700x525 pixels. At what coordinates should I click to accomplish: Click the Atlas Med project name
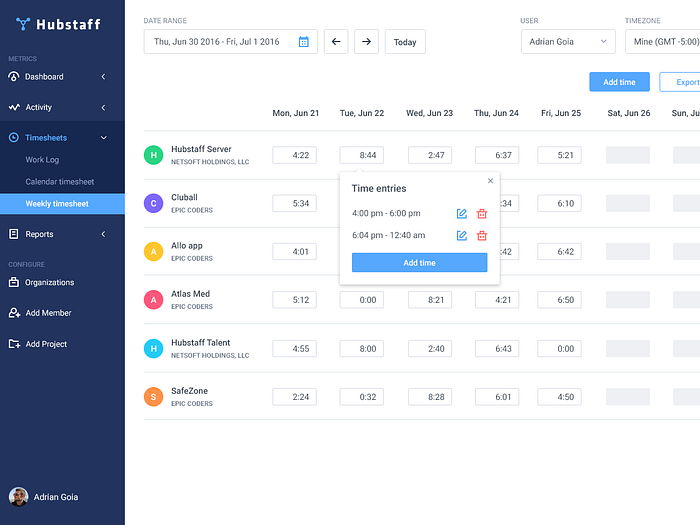tap(190, 294)
